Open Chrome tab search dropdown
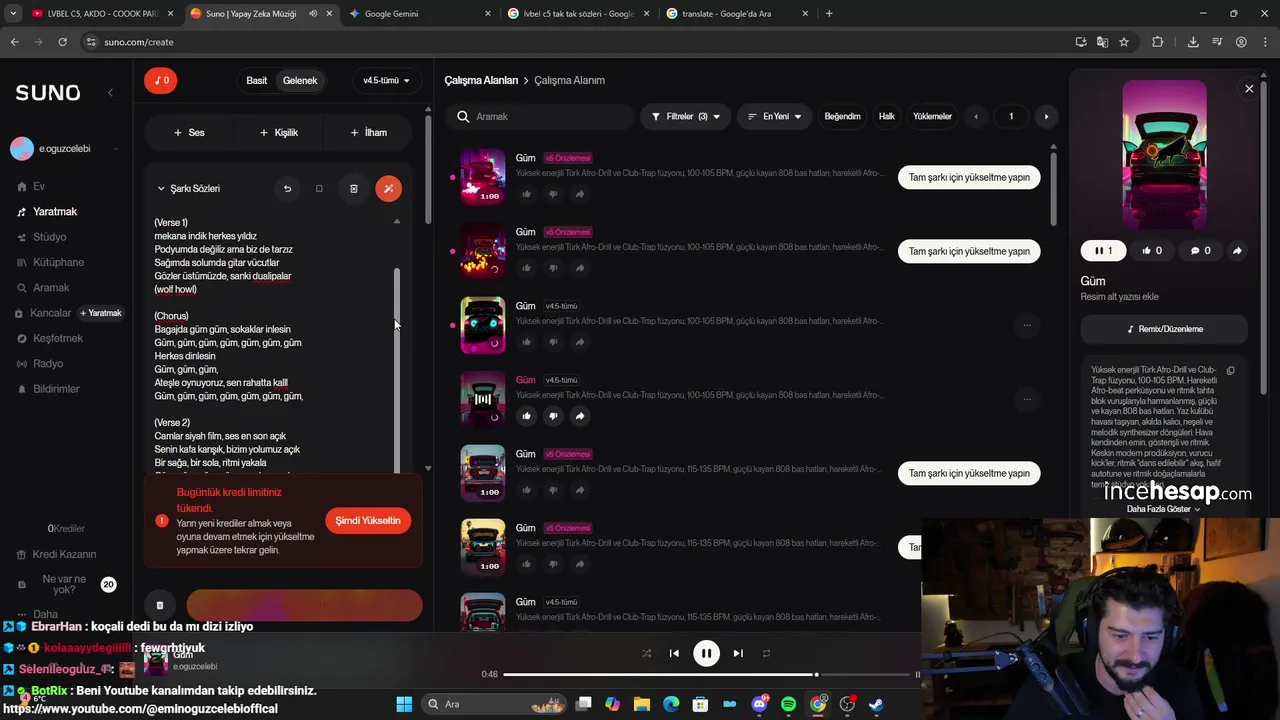Viewport: 1280px width, 720px height. [x=13, y=13]
